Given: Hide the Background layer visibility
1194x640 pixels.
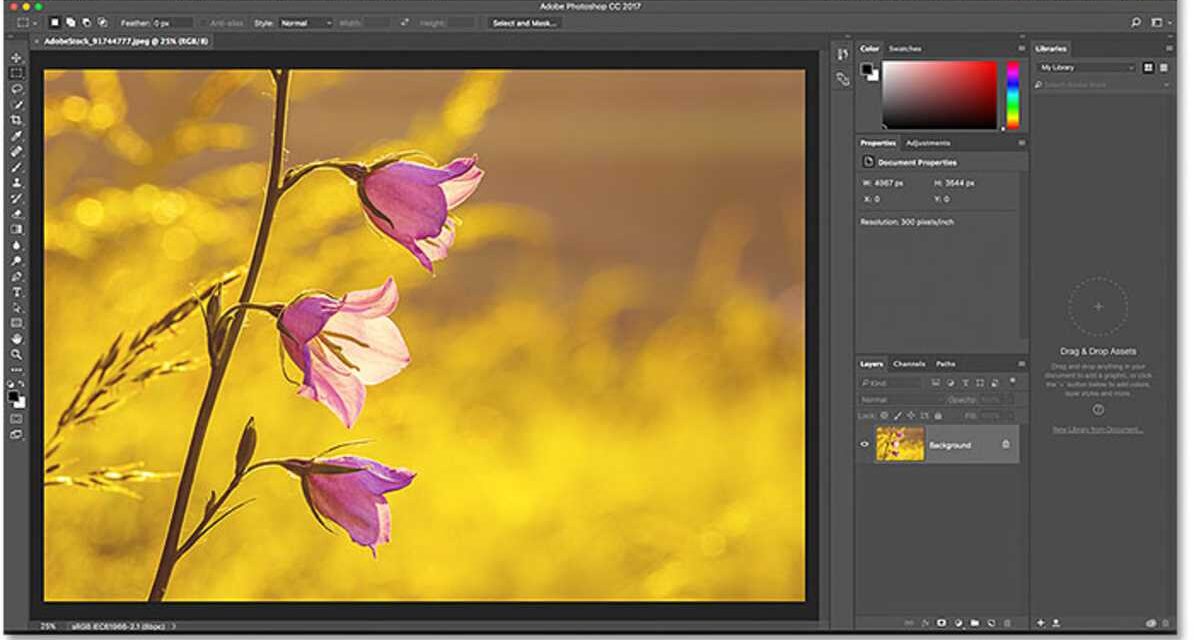Looking at the screenshot, I should [864, 445].
